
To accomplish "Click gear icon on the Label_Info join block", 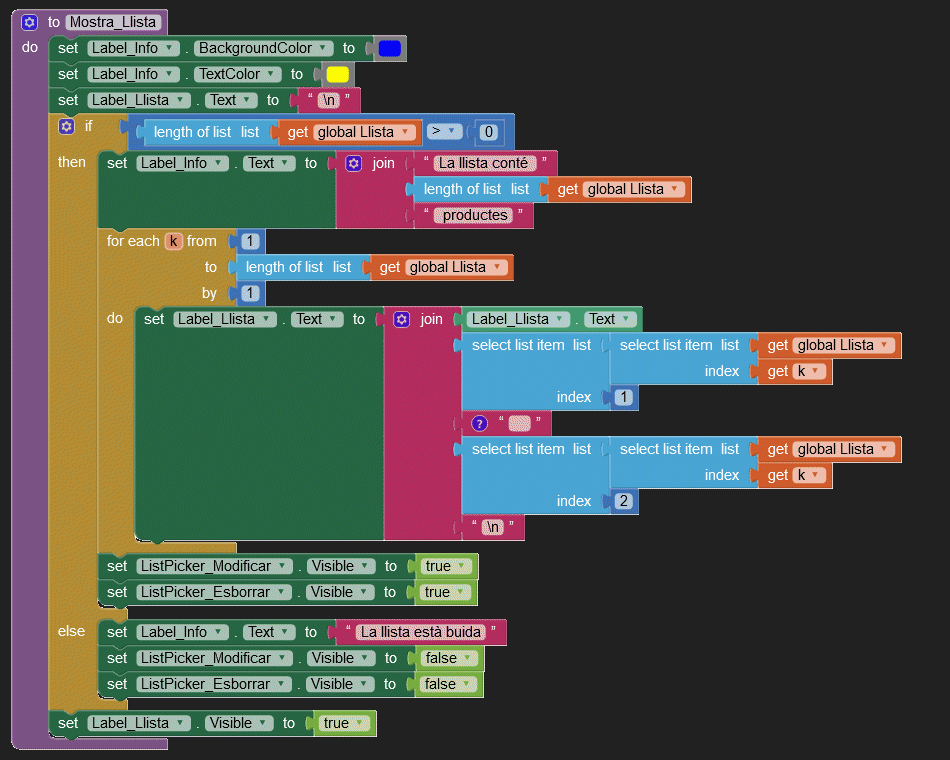I will pos(353,163).
